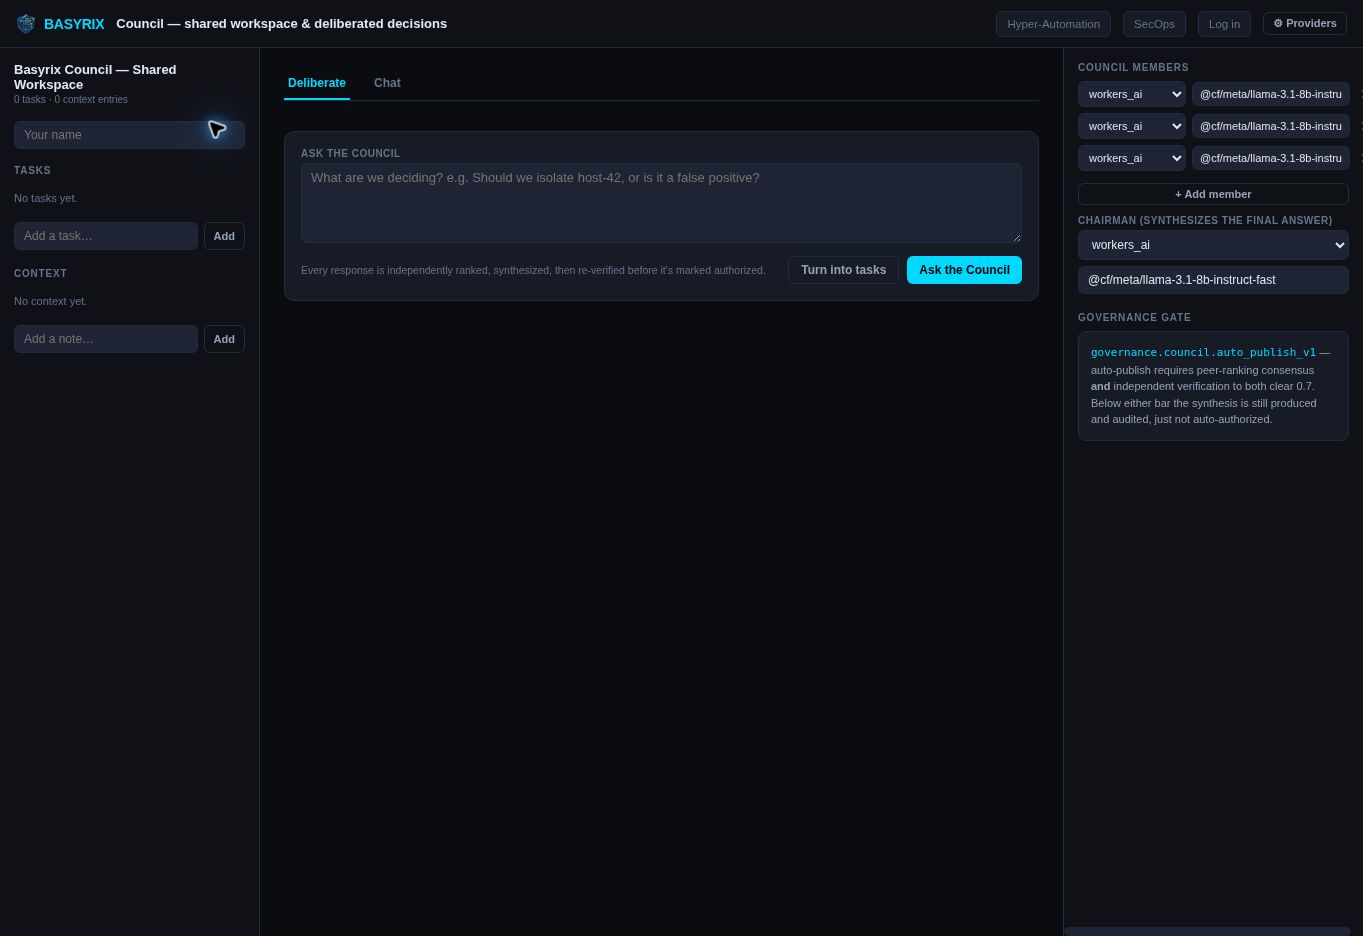Click Add beside the note field
This screenshot has height=936, width=1363.
(224, 339)
